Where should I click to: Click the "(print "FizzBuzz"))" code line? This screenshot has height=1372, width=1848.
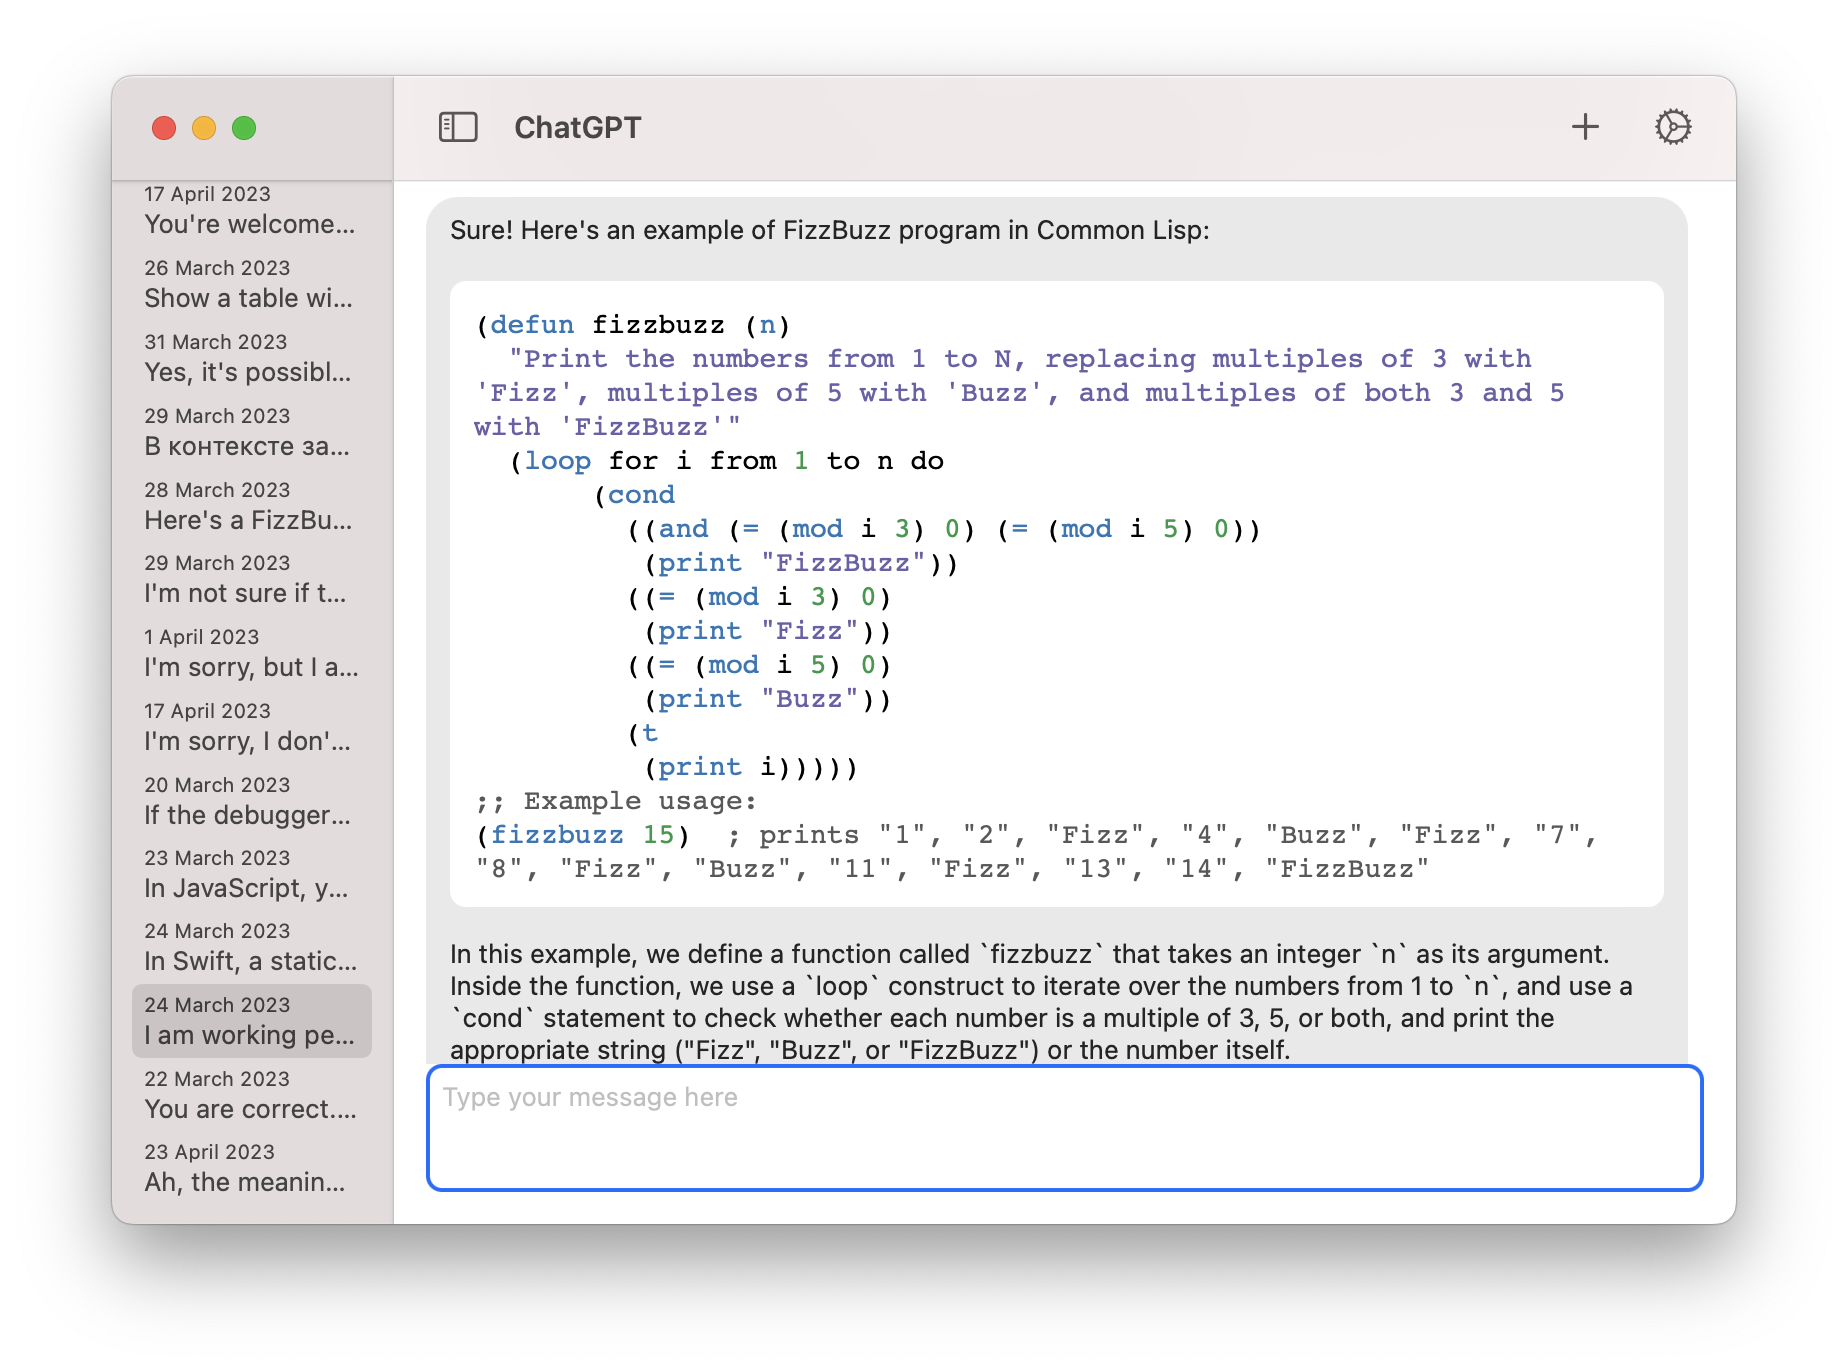pyautogui.click(x=801, y=563)
